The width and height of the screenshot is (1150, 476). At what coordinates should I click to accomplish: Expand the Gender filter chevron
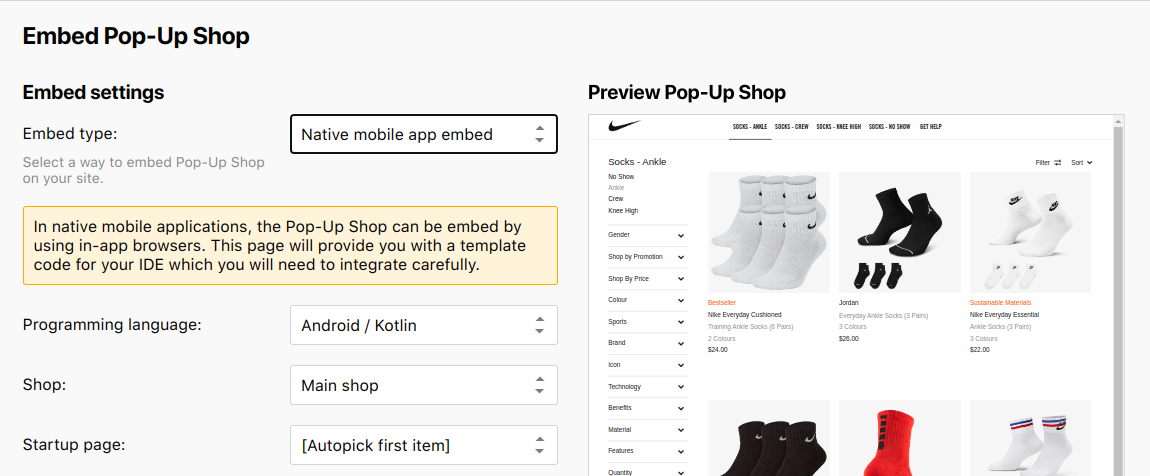(x=681, y=235)
